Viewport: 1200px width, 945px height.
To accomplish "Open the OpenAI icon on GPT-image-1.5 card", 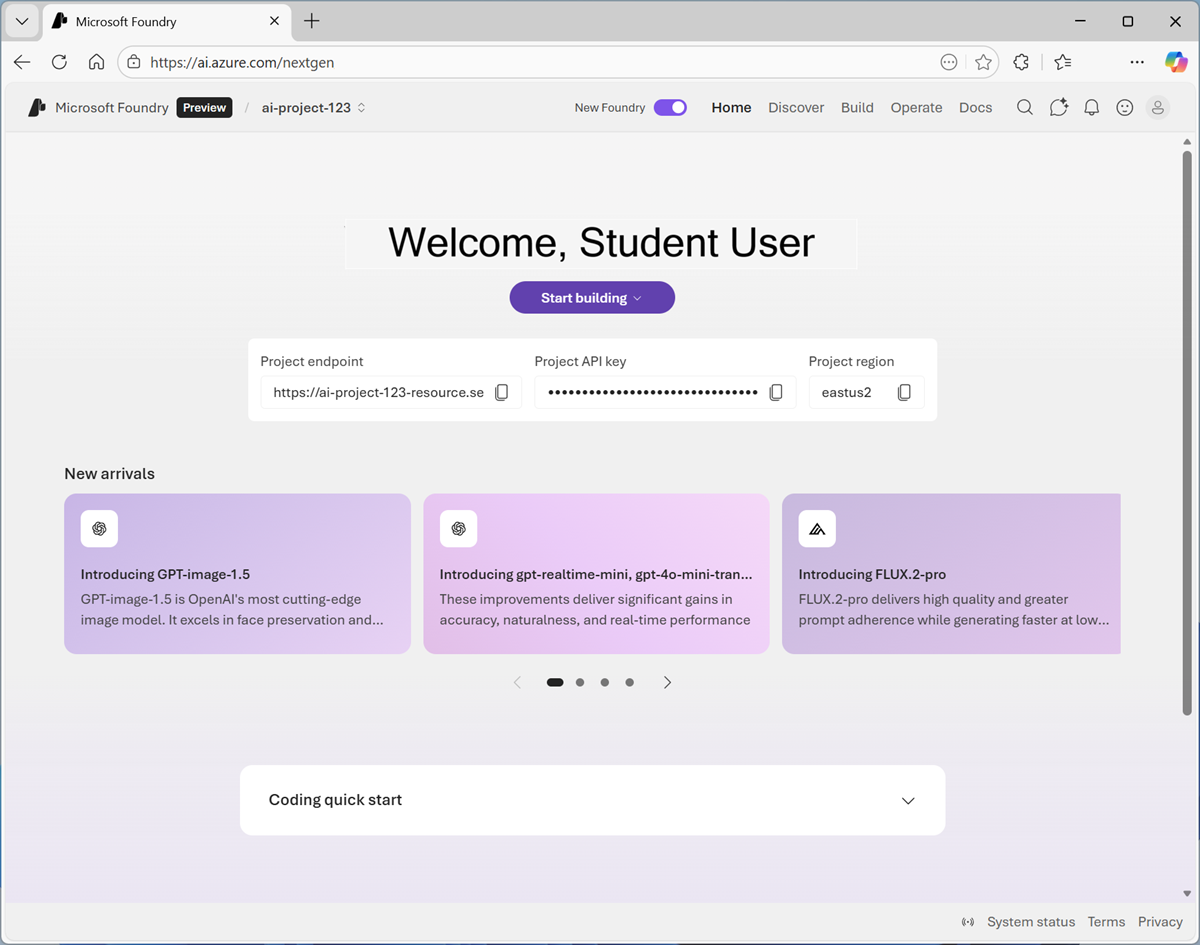I will [x=99, y=528].
